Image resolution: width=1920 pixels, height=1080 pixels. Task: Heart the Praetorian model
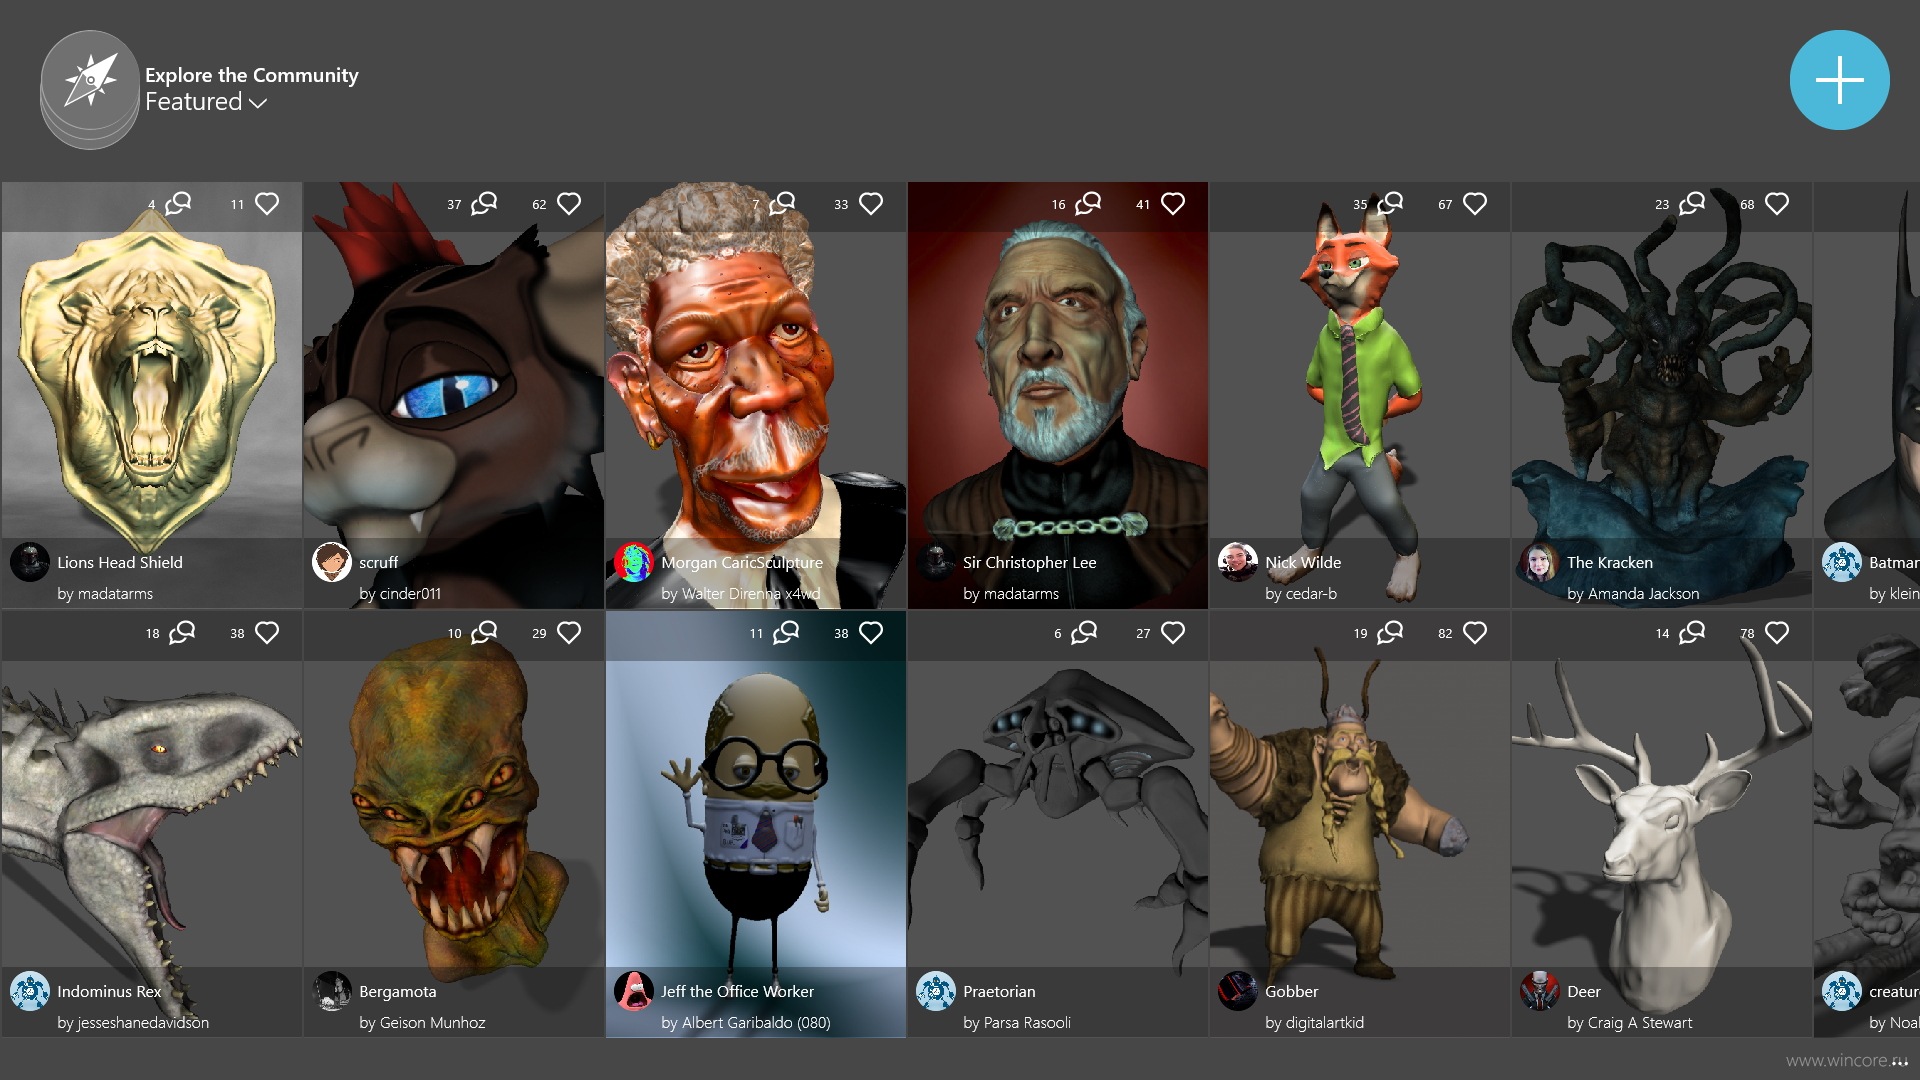point(1173,633)
